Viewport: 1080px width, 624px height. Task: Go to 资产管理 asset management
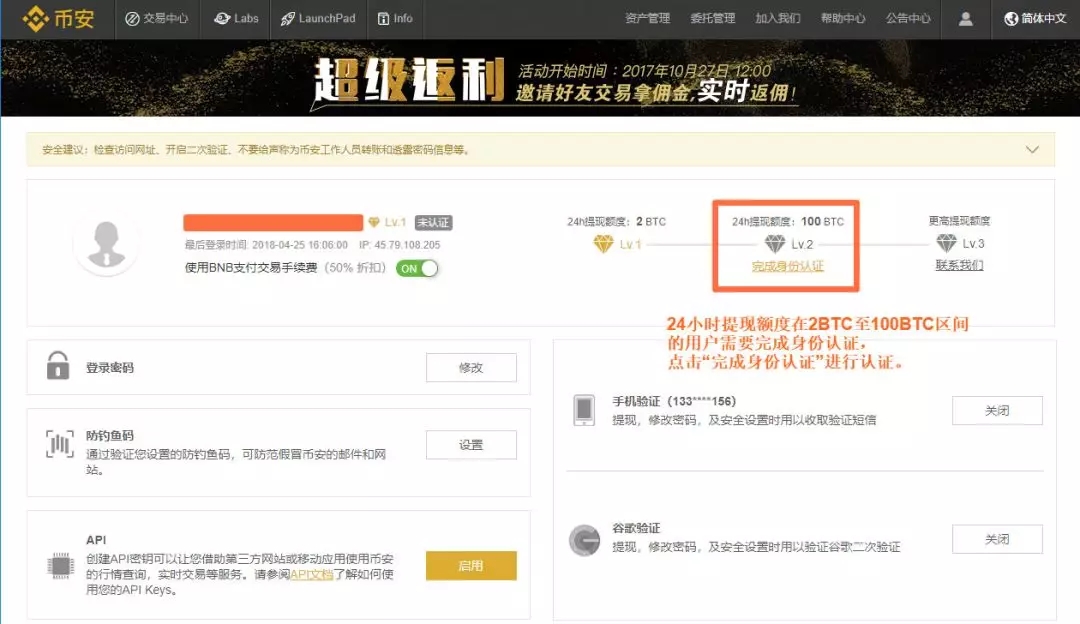pos(647,19)
